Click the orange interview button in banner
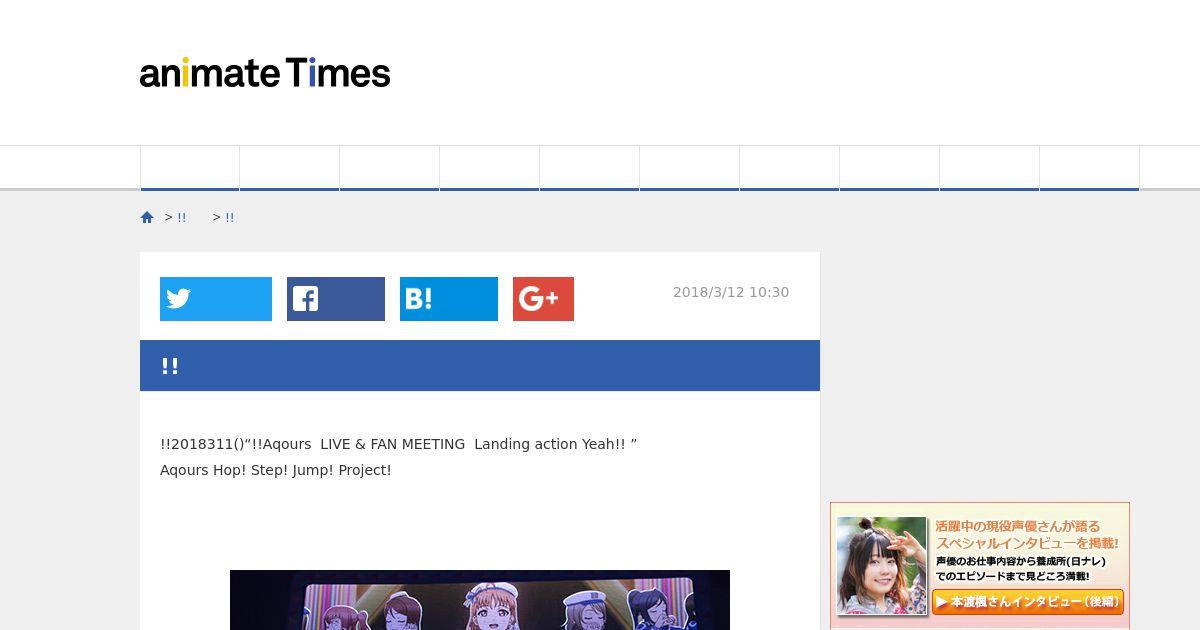 click(x=1028, y=602)
